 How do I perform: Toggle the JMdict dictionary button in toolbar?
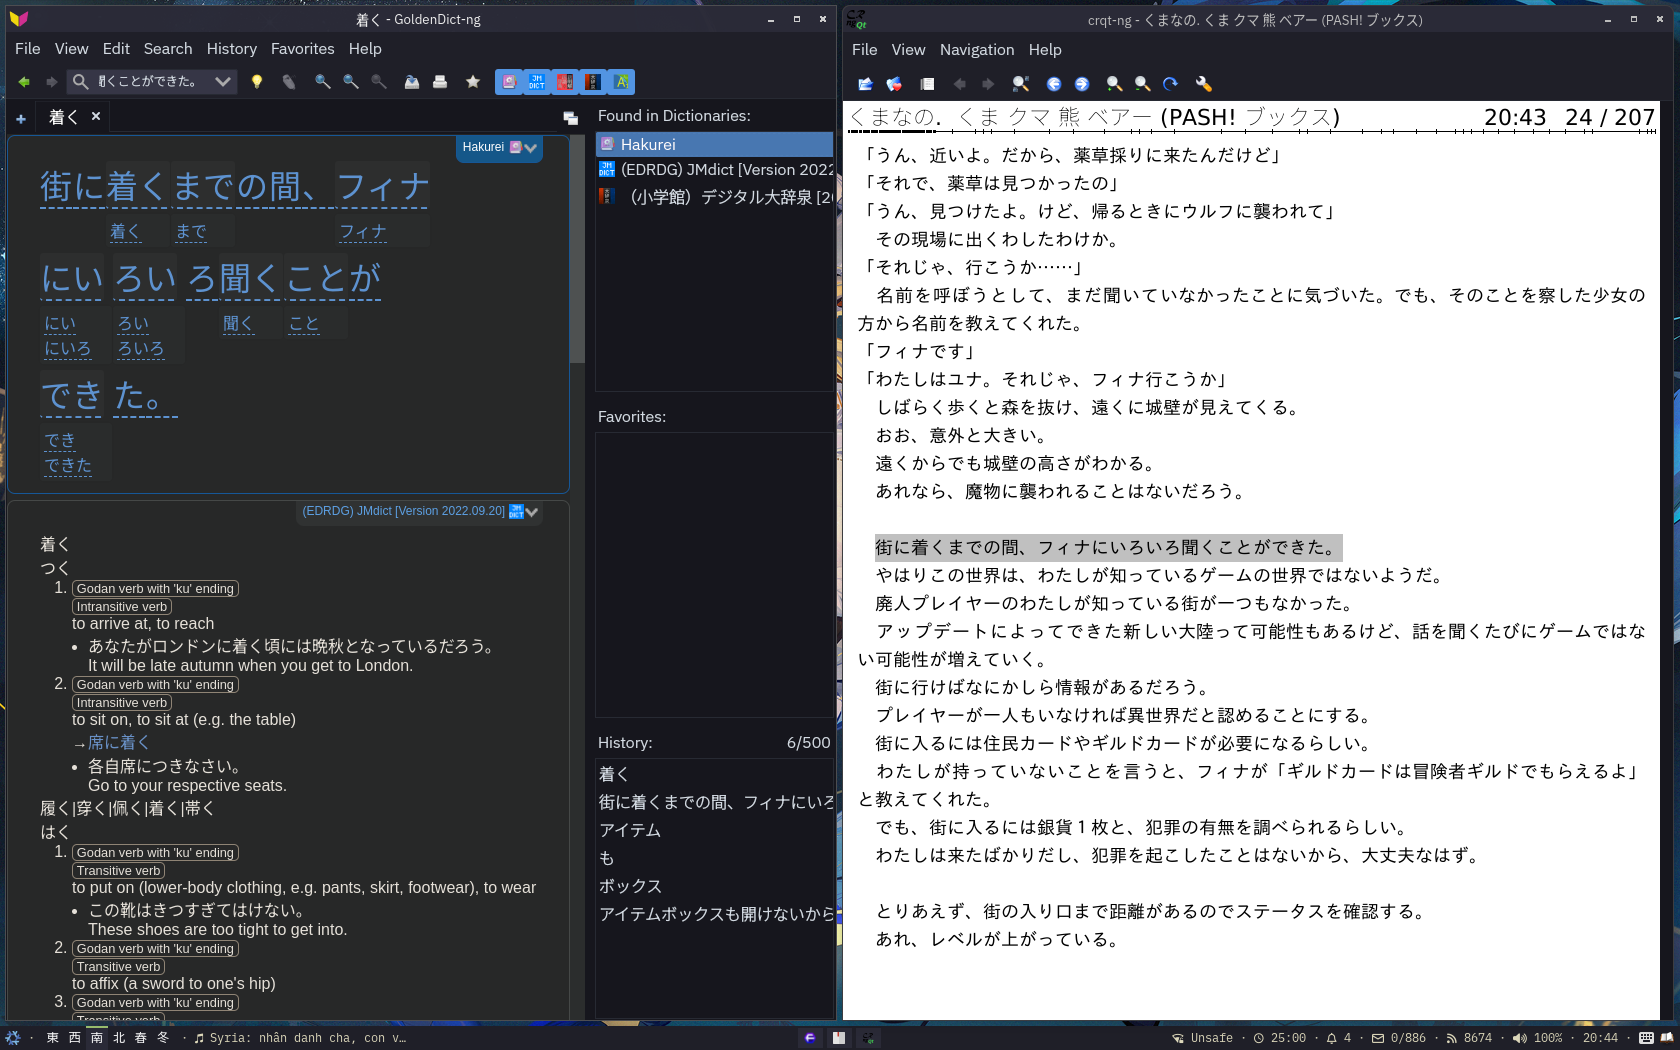tap(537, 82)
